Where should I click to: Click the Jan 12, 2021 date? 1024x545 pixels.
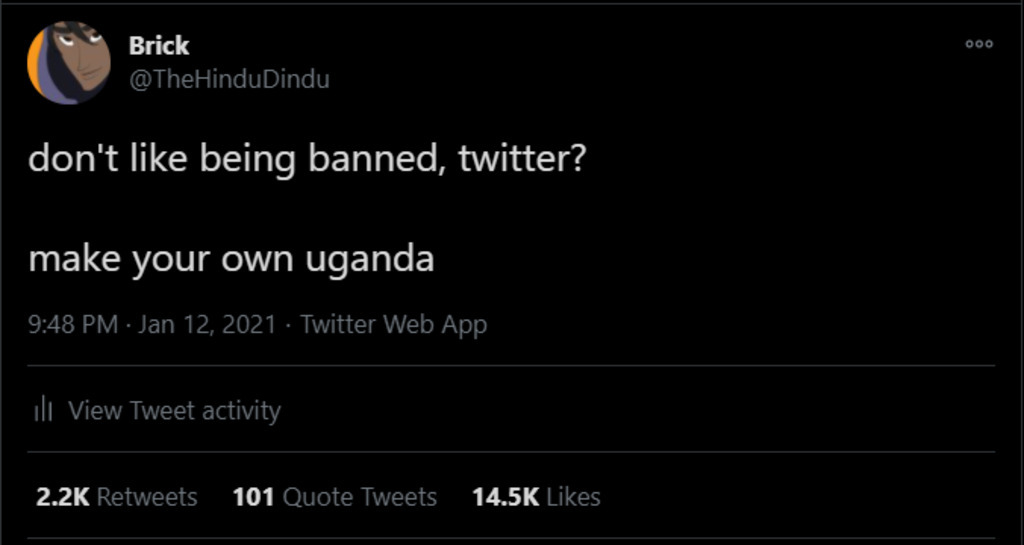pos(206,324)
